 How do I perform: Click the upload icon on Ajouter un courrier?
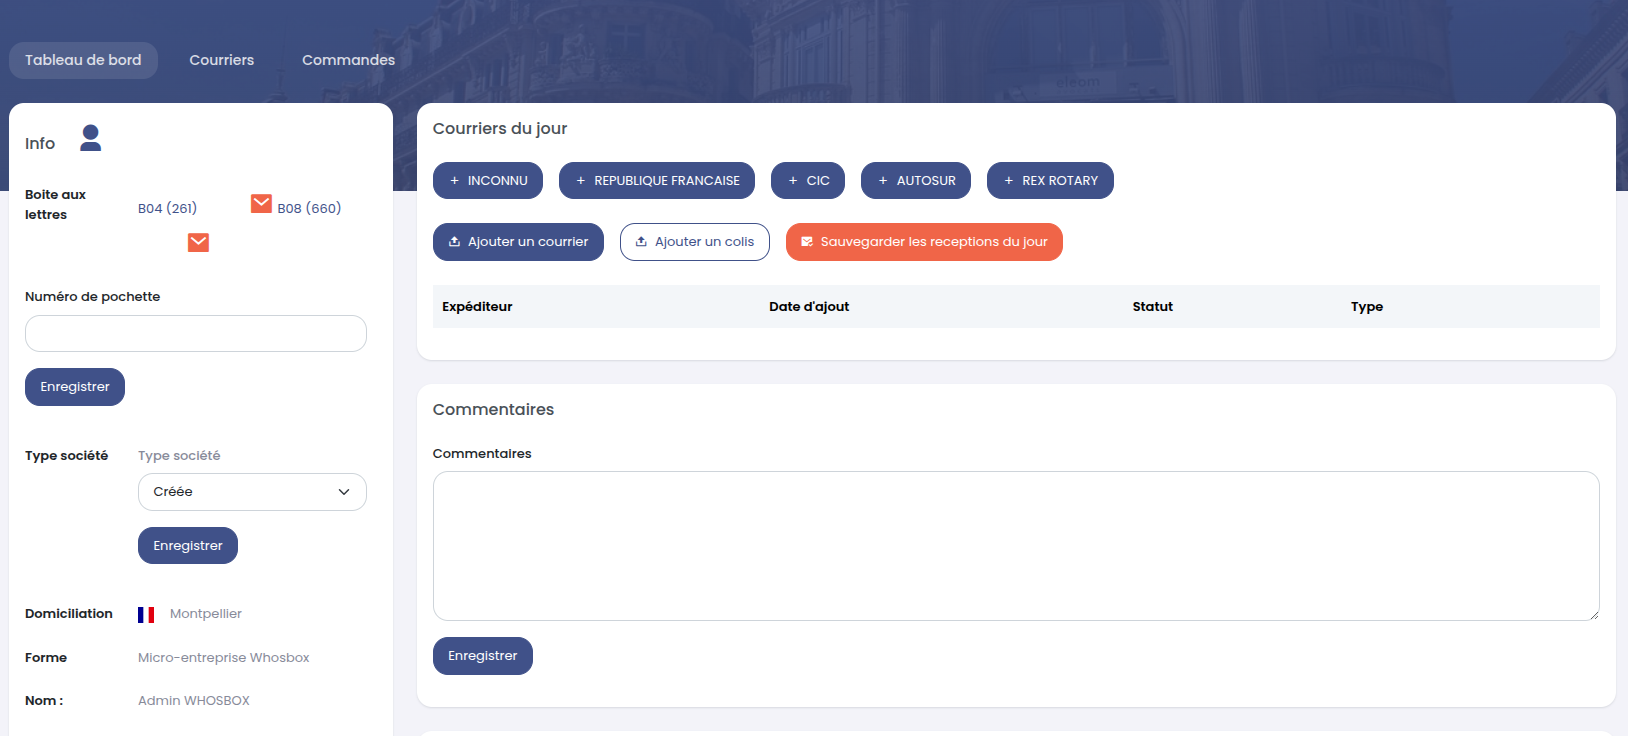click(454, 242)
